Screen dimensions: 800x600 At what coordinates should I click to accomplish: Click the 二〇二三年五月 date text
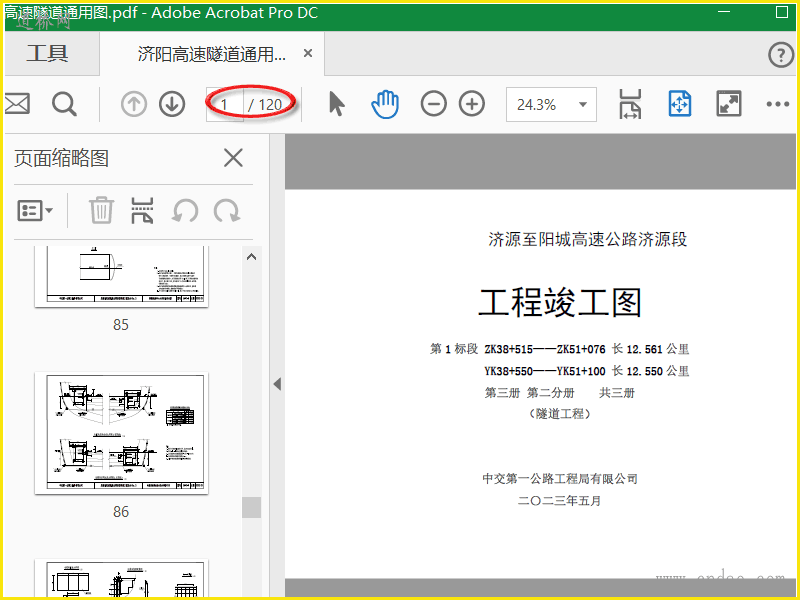coord(560,501)
